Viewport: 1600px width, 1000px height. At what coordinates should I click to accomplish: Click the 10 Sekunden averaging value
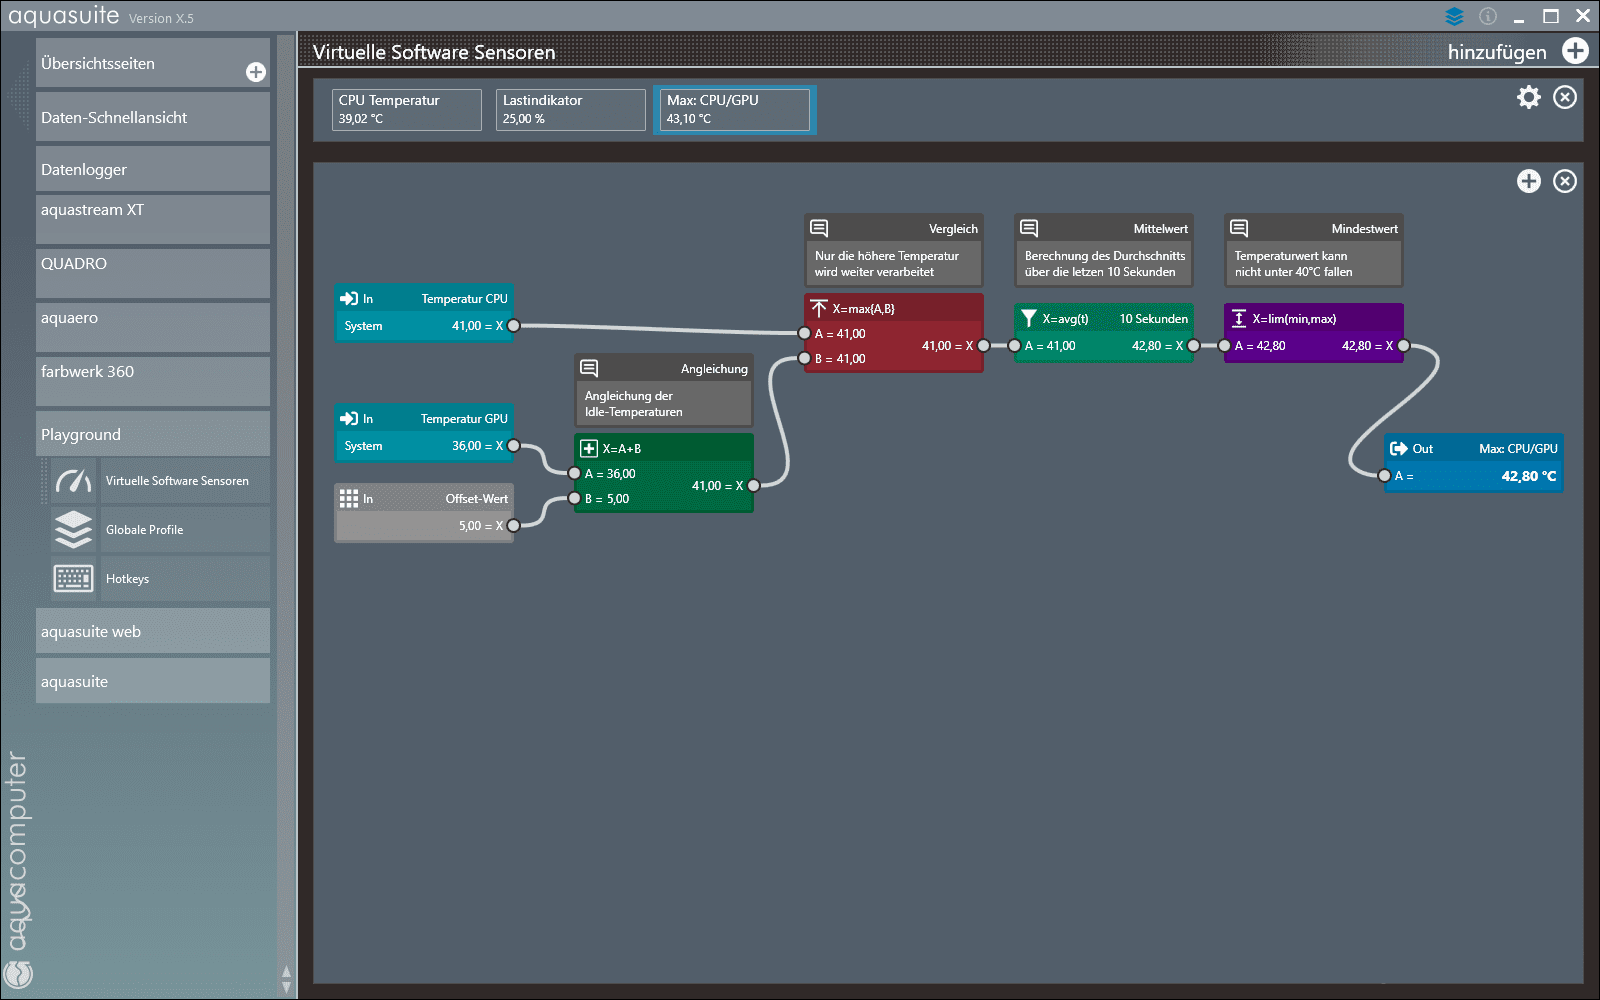click(x=1153, y=319)
